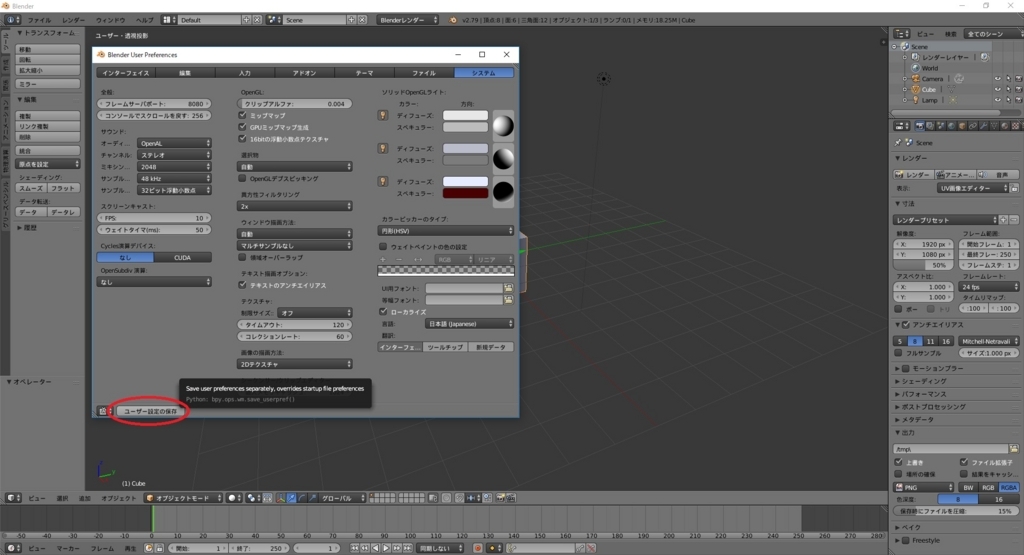Open the modifiers wrench tab in Properties
The height and width of the screenshot is (555, 1024).
click(x=984, y=126)
